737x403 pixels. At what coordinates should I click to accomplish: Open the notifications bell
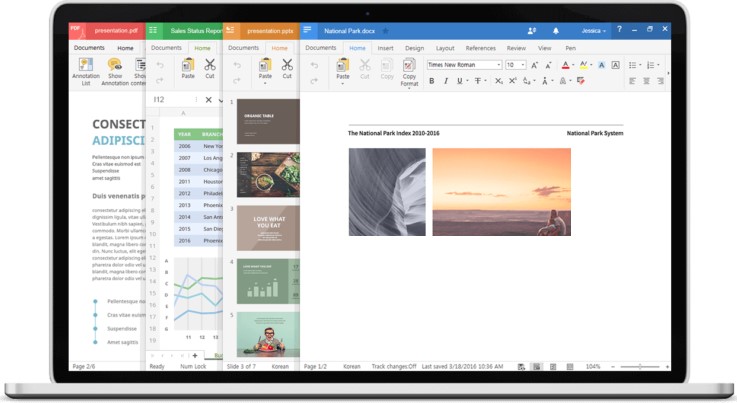click(556, 31)
